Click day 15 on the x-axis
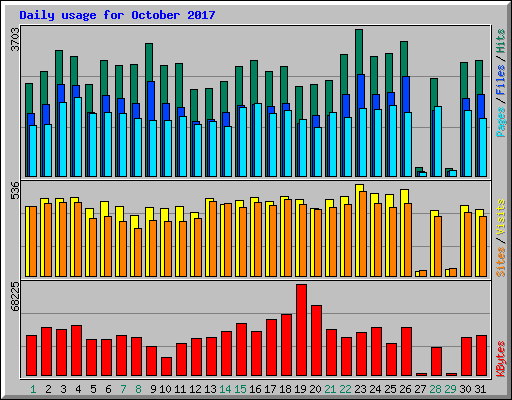 coord(240,389)
